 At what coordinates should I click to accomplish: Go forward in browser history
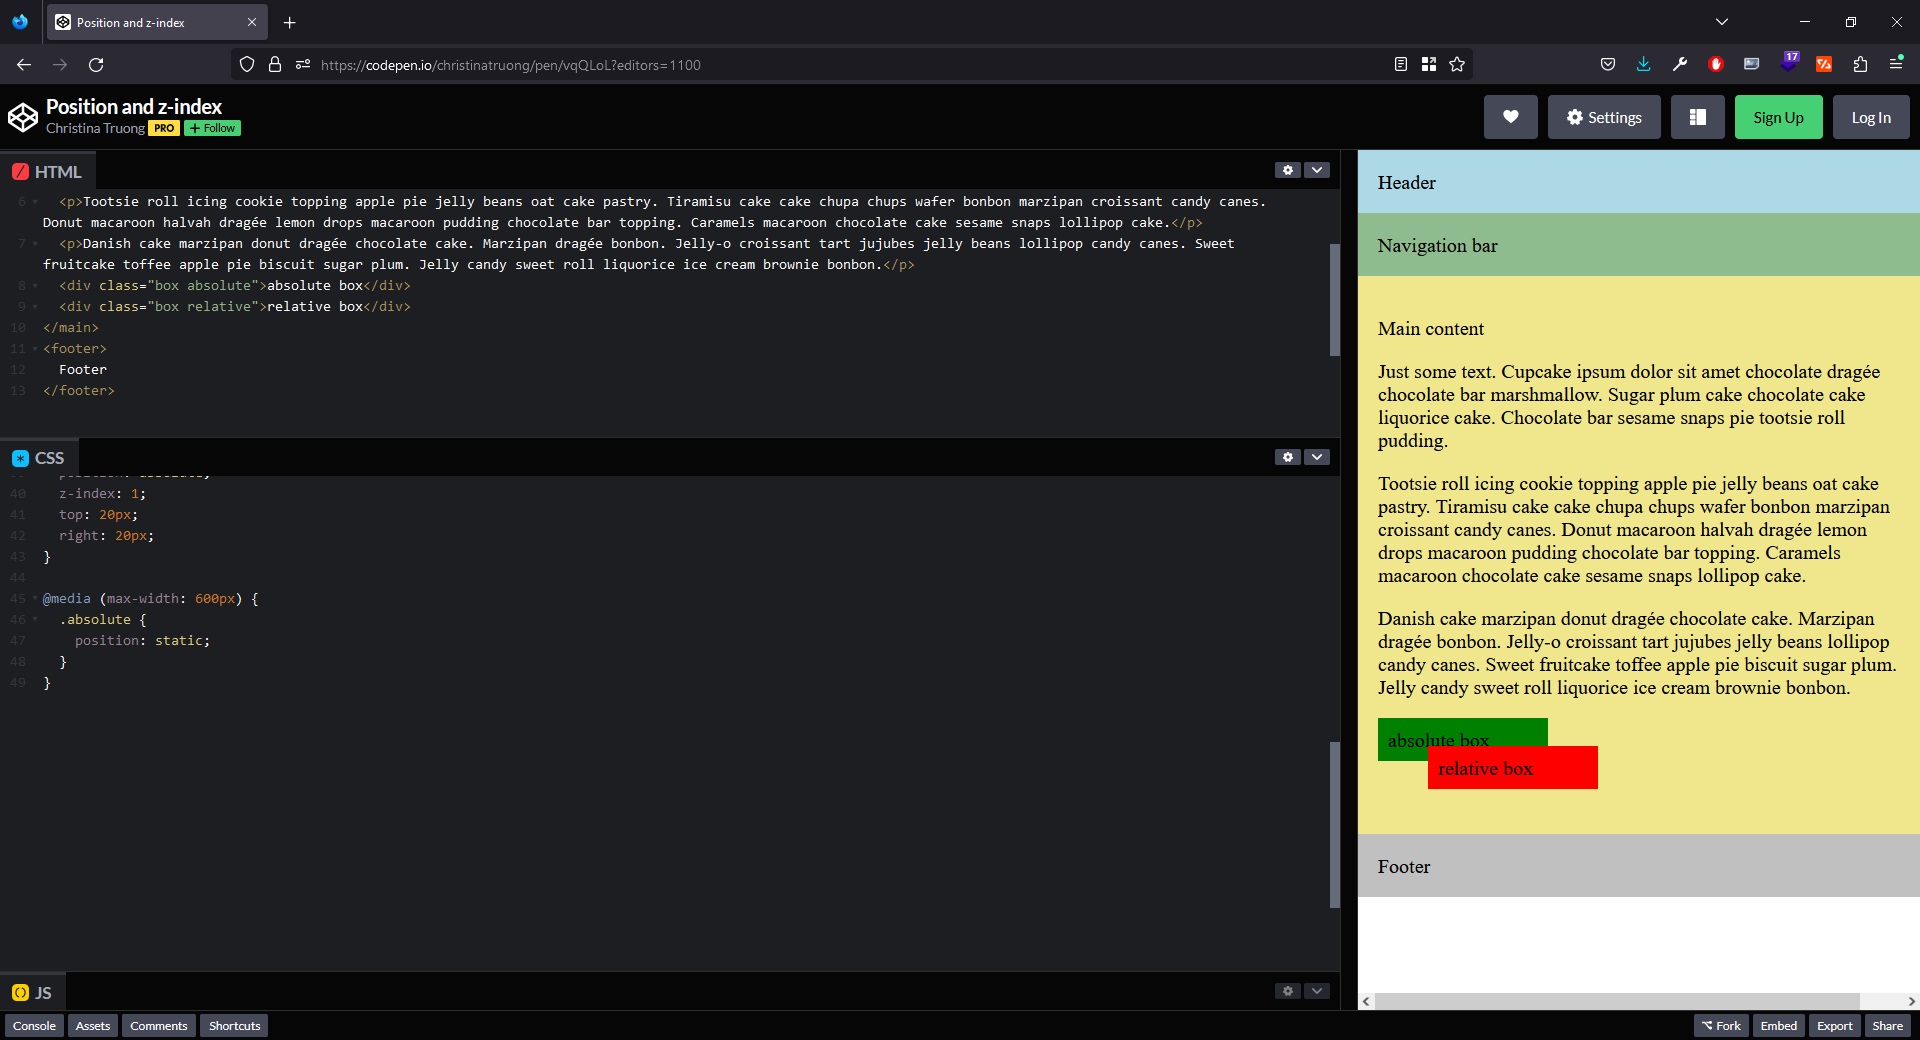click(x=60, y=65)
